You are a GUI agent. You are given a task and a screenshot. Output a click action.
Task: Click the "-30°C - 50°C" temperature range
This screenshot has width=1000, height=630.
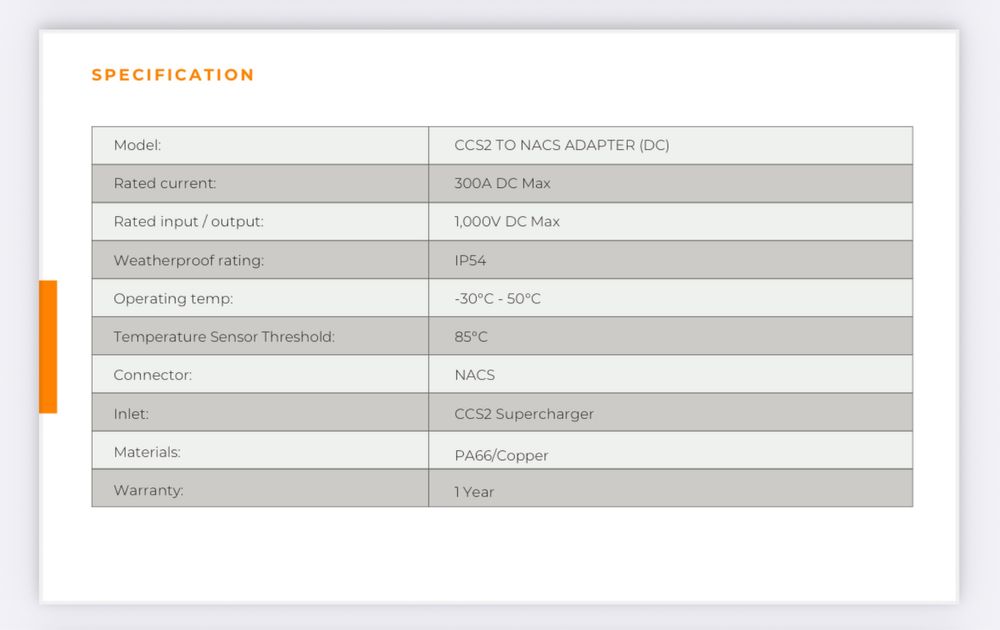pyautogui.click(x=497, y=298)
